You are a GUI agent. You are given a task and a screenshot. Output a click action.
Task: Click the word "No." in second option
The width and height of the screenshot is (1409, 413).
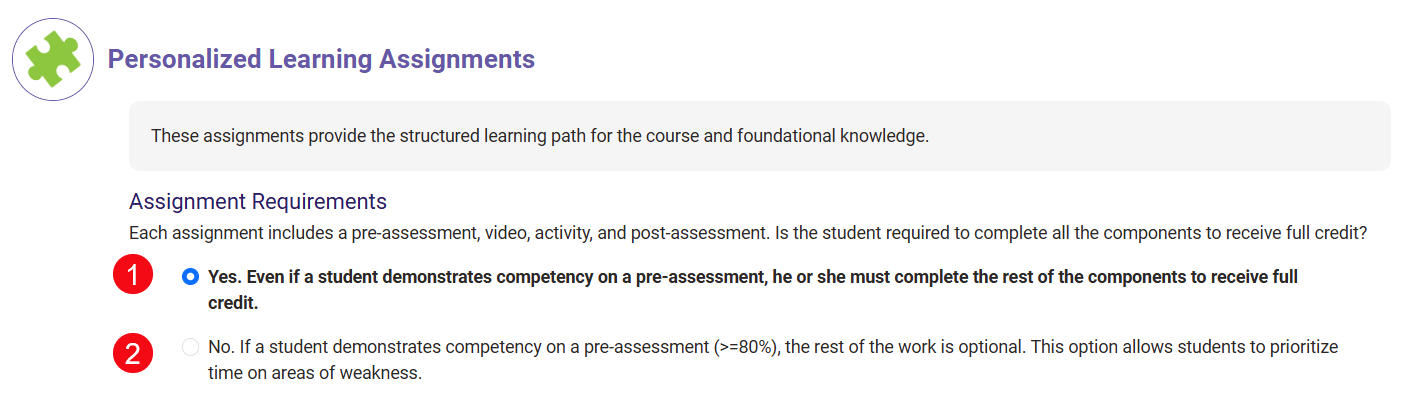[x=219, y=347]
